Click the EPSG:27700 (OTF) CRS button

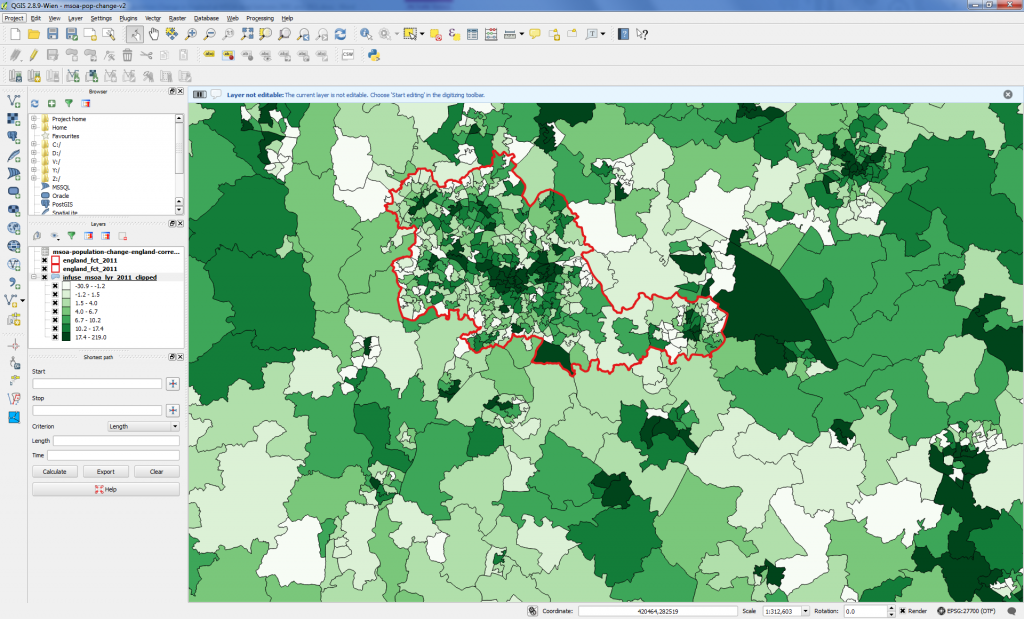click(x=966, y=611)
